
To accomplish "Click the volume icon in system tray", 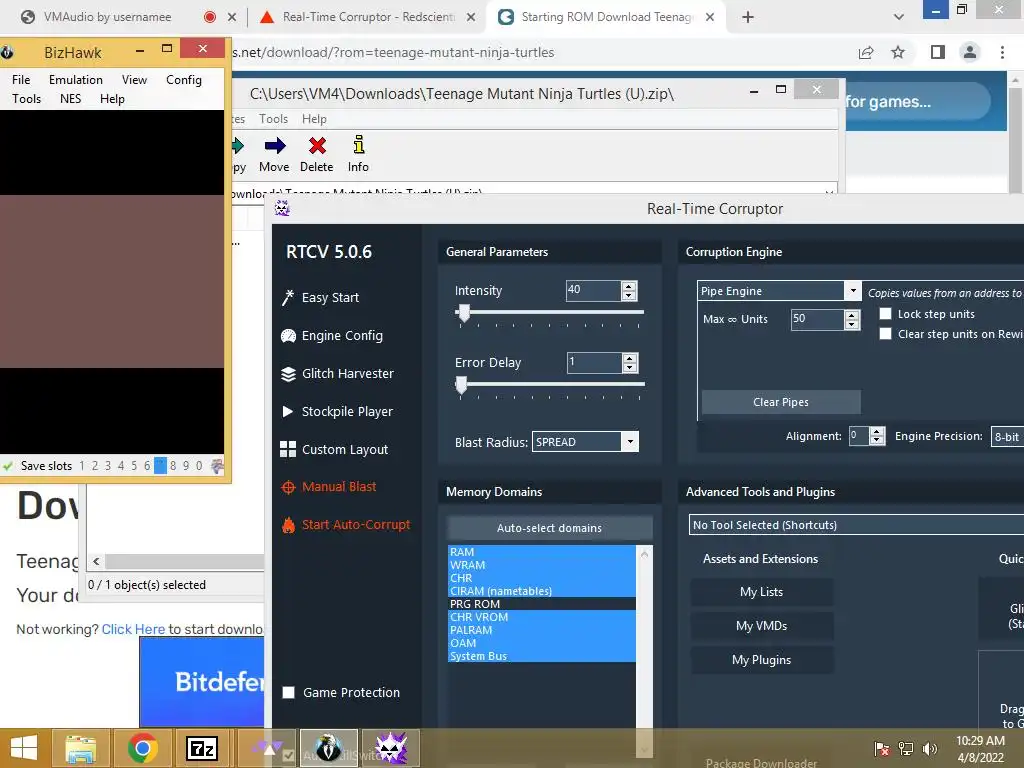I will pos(929,748).
